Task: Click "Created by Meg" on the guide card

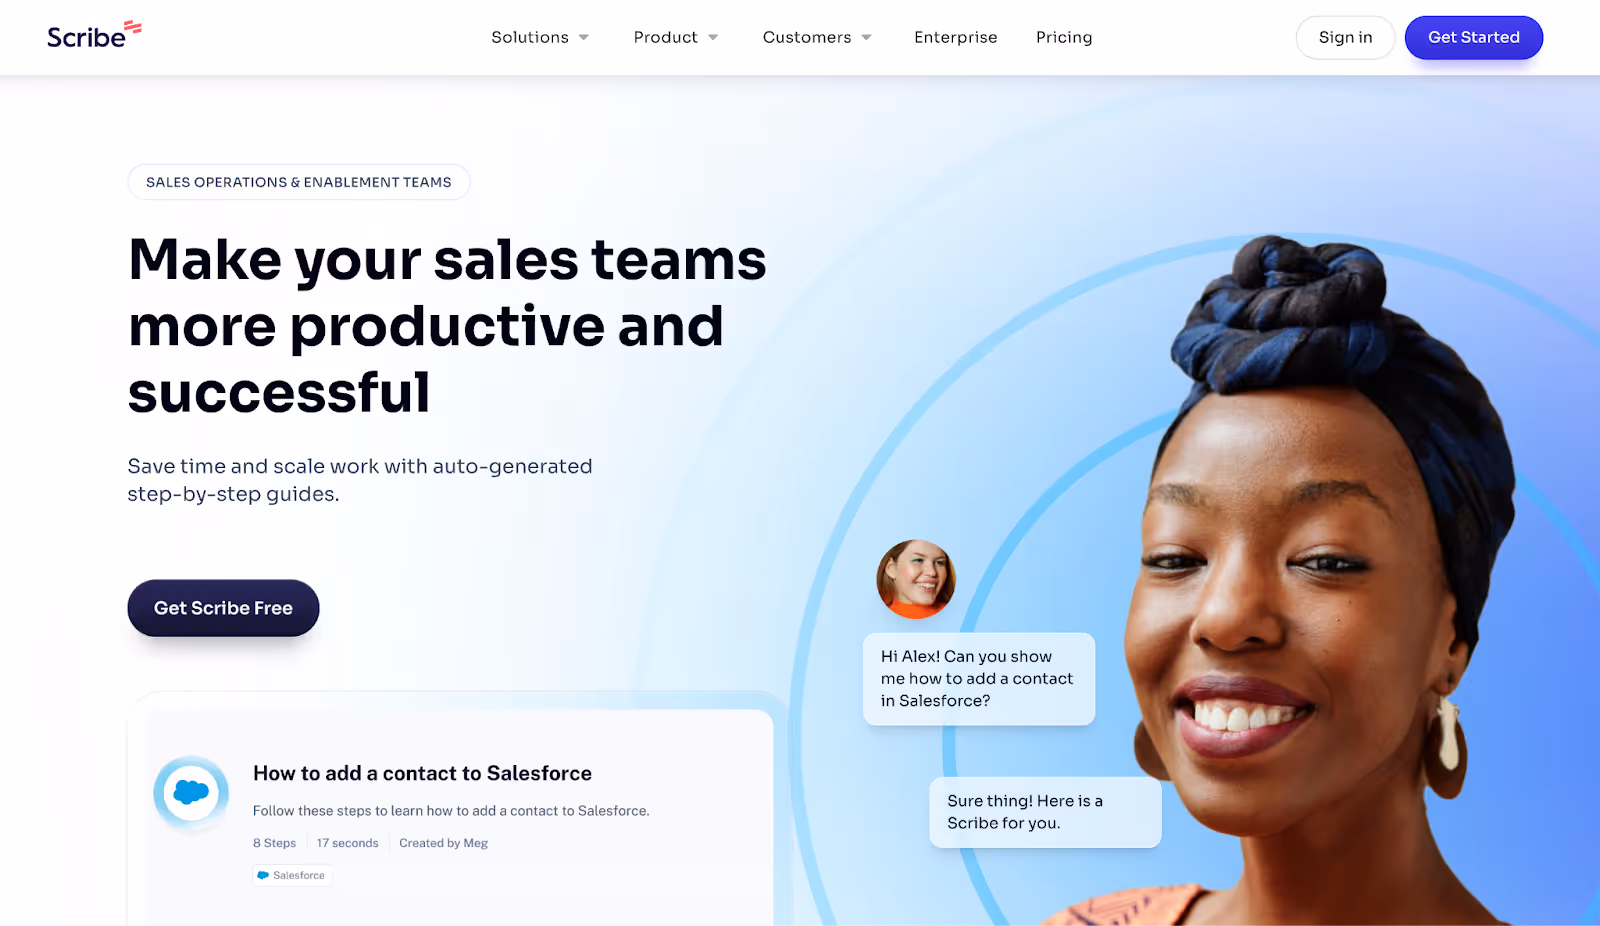Action: click(443, 843)
